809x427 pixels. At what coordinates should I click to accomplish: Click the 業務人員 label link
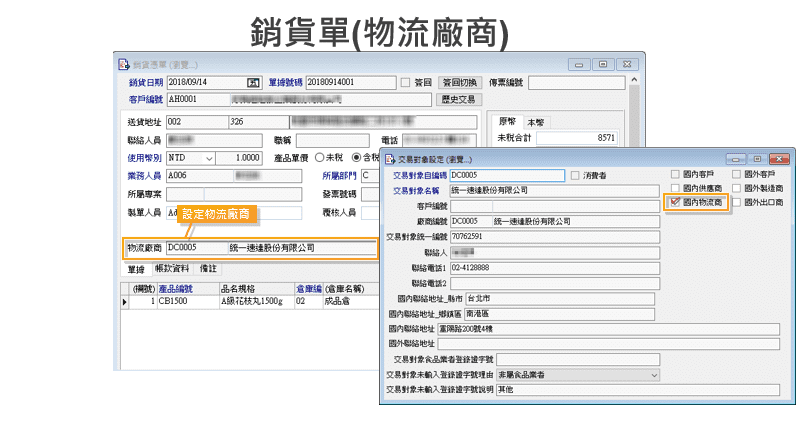coord(144,176)
